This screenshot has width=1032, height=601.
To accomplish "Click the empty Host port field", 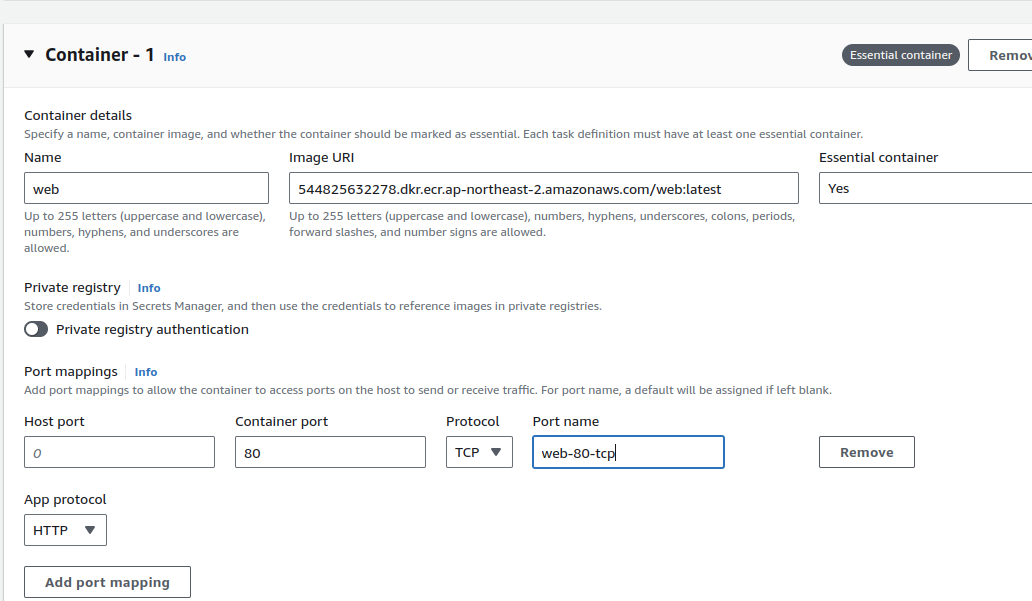I will [119, 452].
